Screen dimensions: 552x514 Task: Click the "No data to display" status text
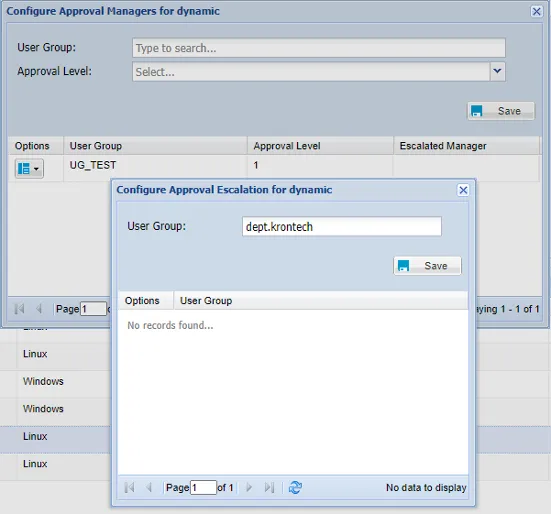[x=426, y=488]
